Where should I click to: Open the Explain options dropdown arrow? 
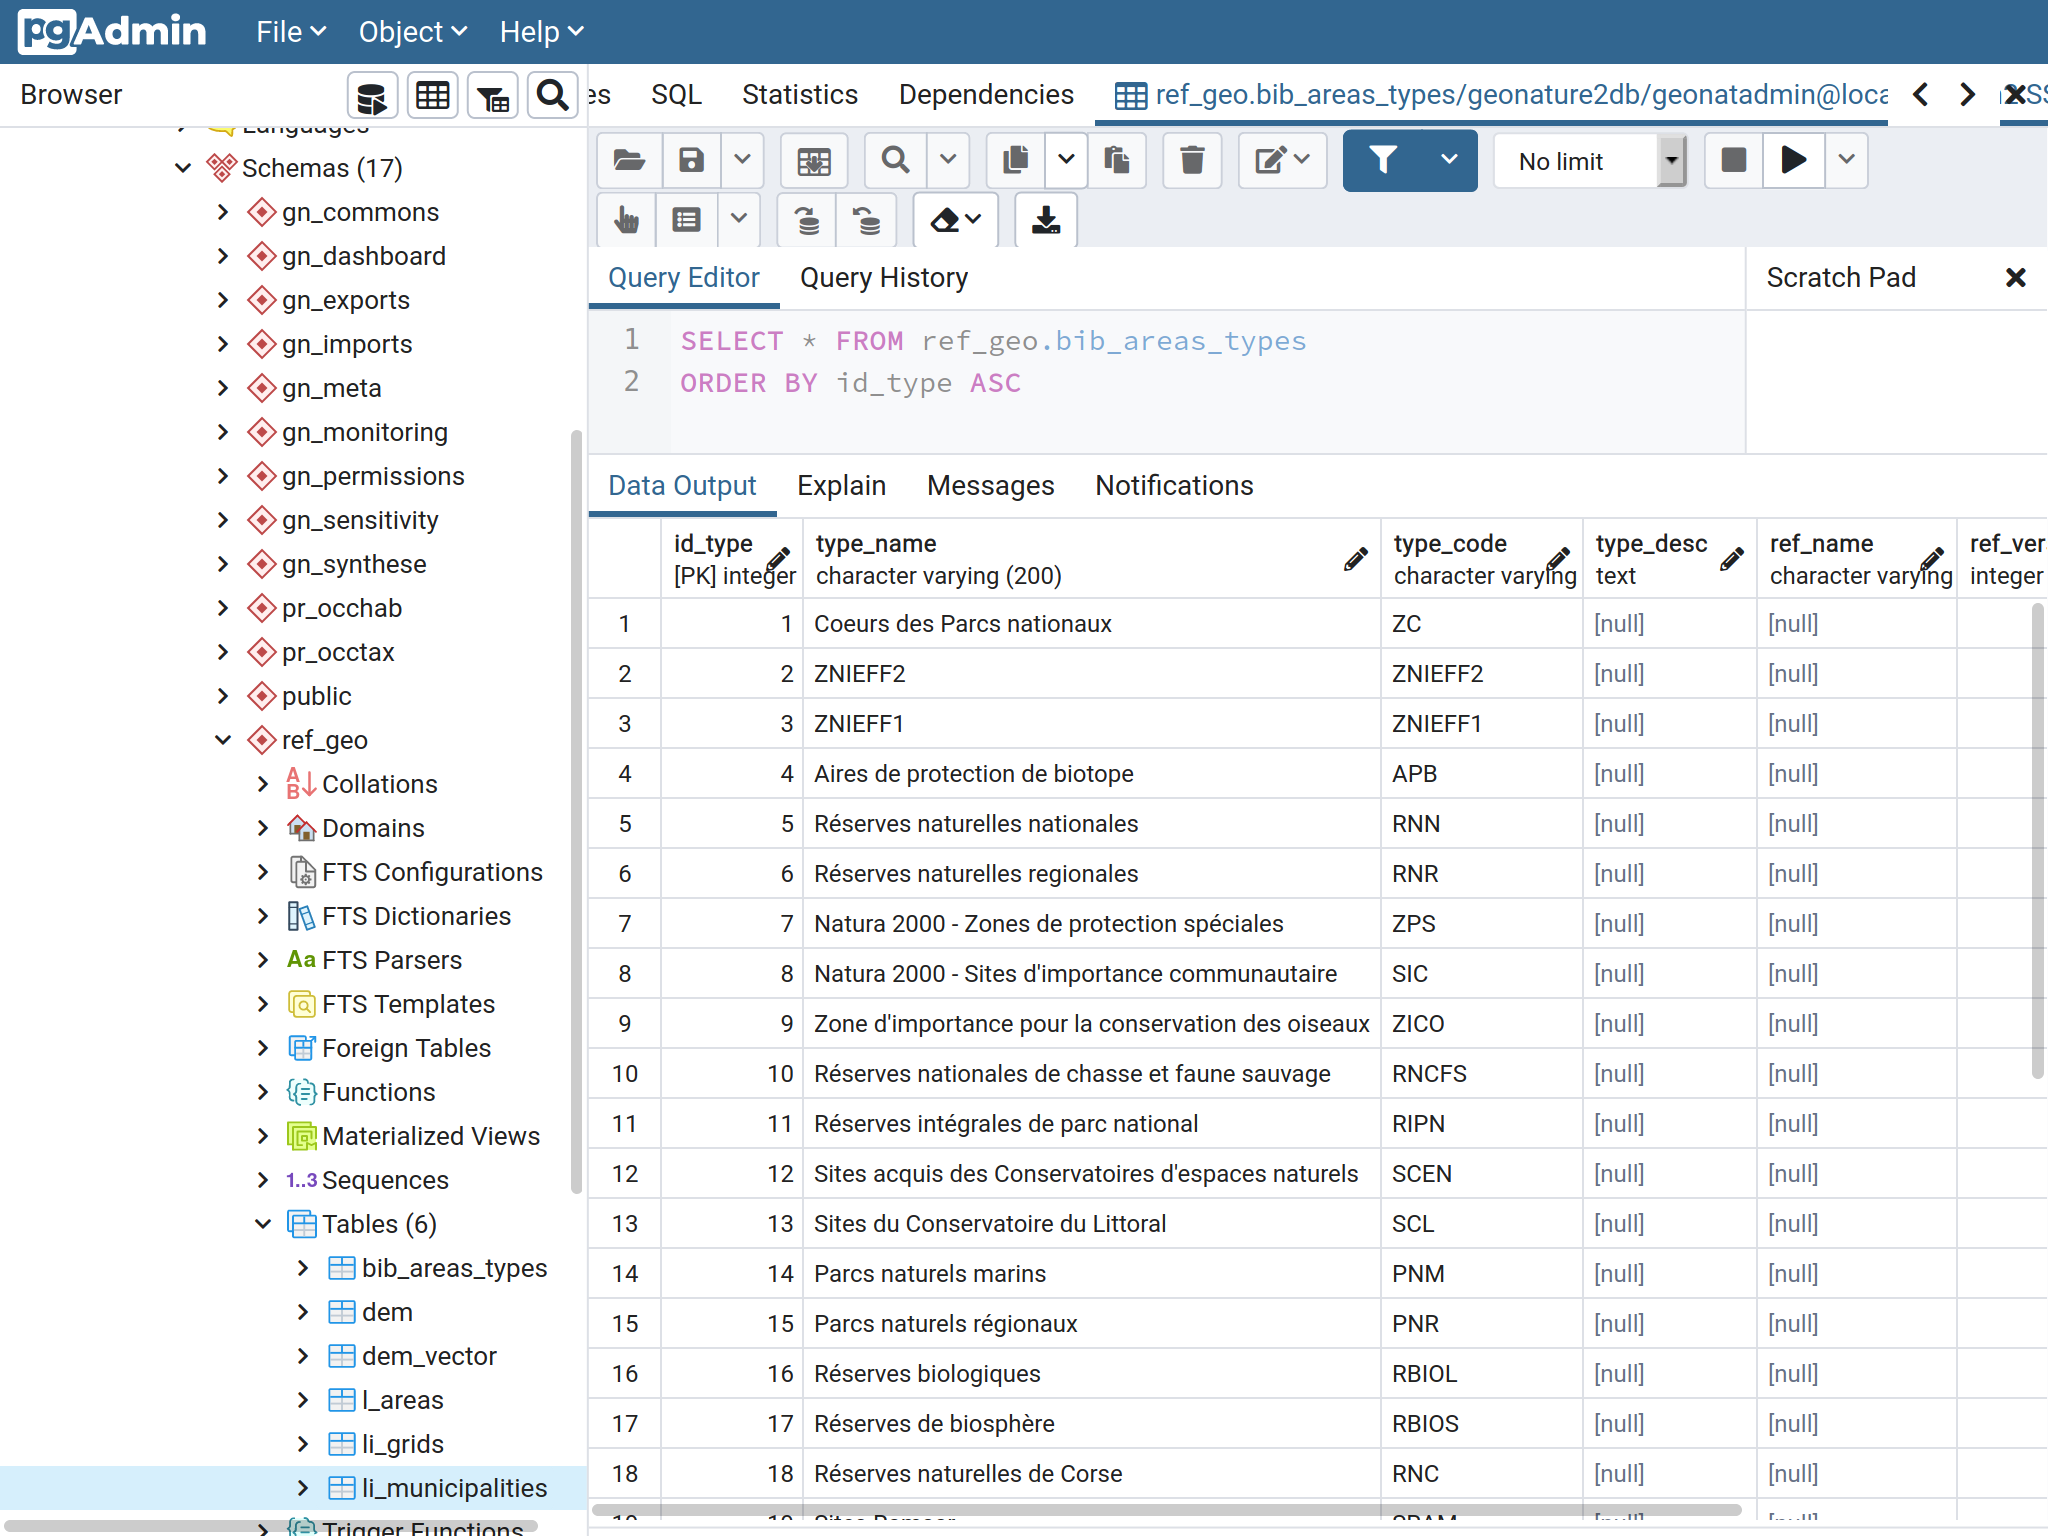[738, 220]
